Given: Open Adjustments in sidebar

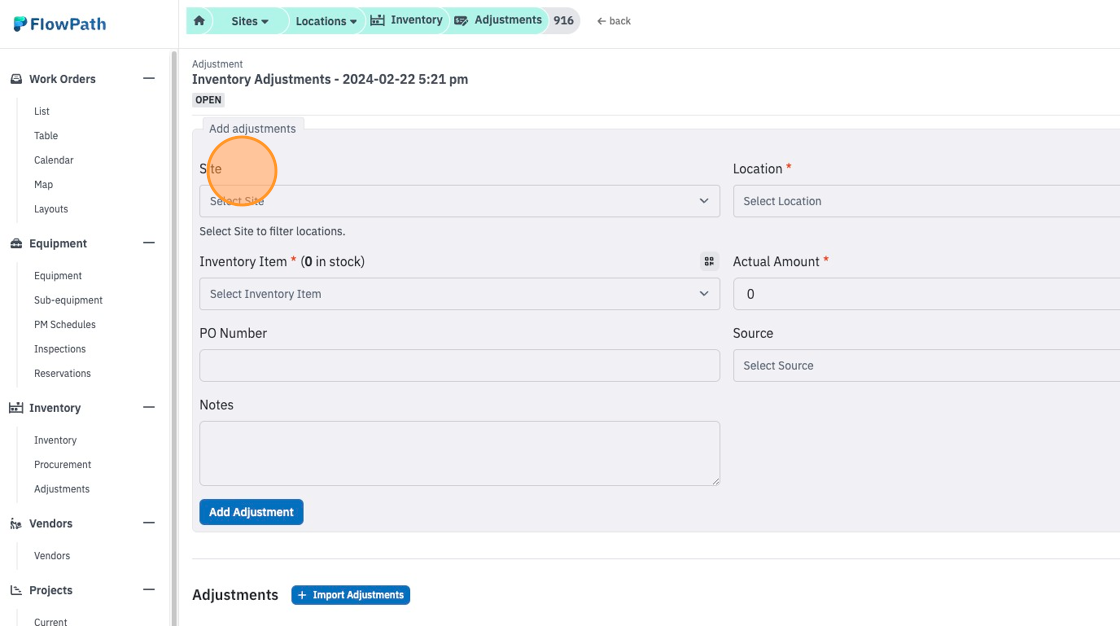Looking at the screenshot, I should point(61,489).
